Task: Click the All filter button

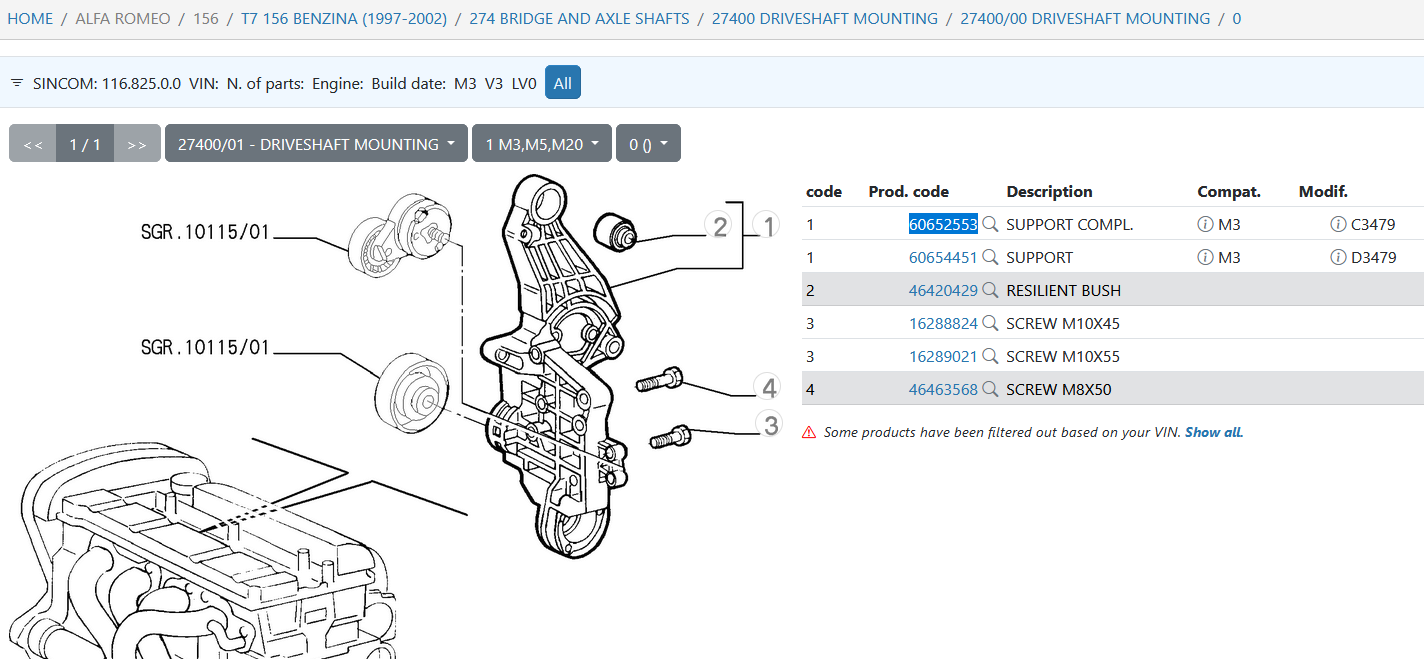Action: pyautogui.click(x=563, y=83)
